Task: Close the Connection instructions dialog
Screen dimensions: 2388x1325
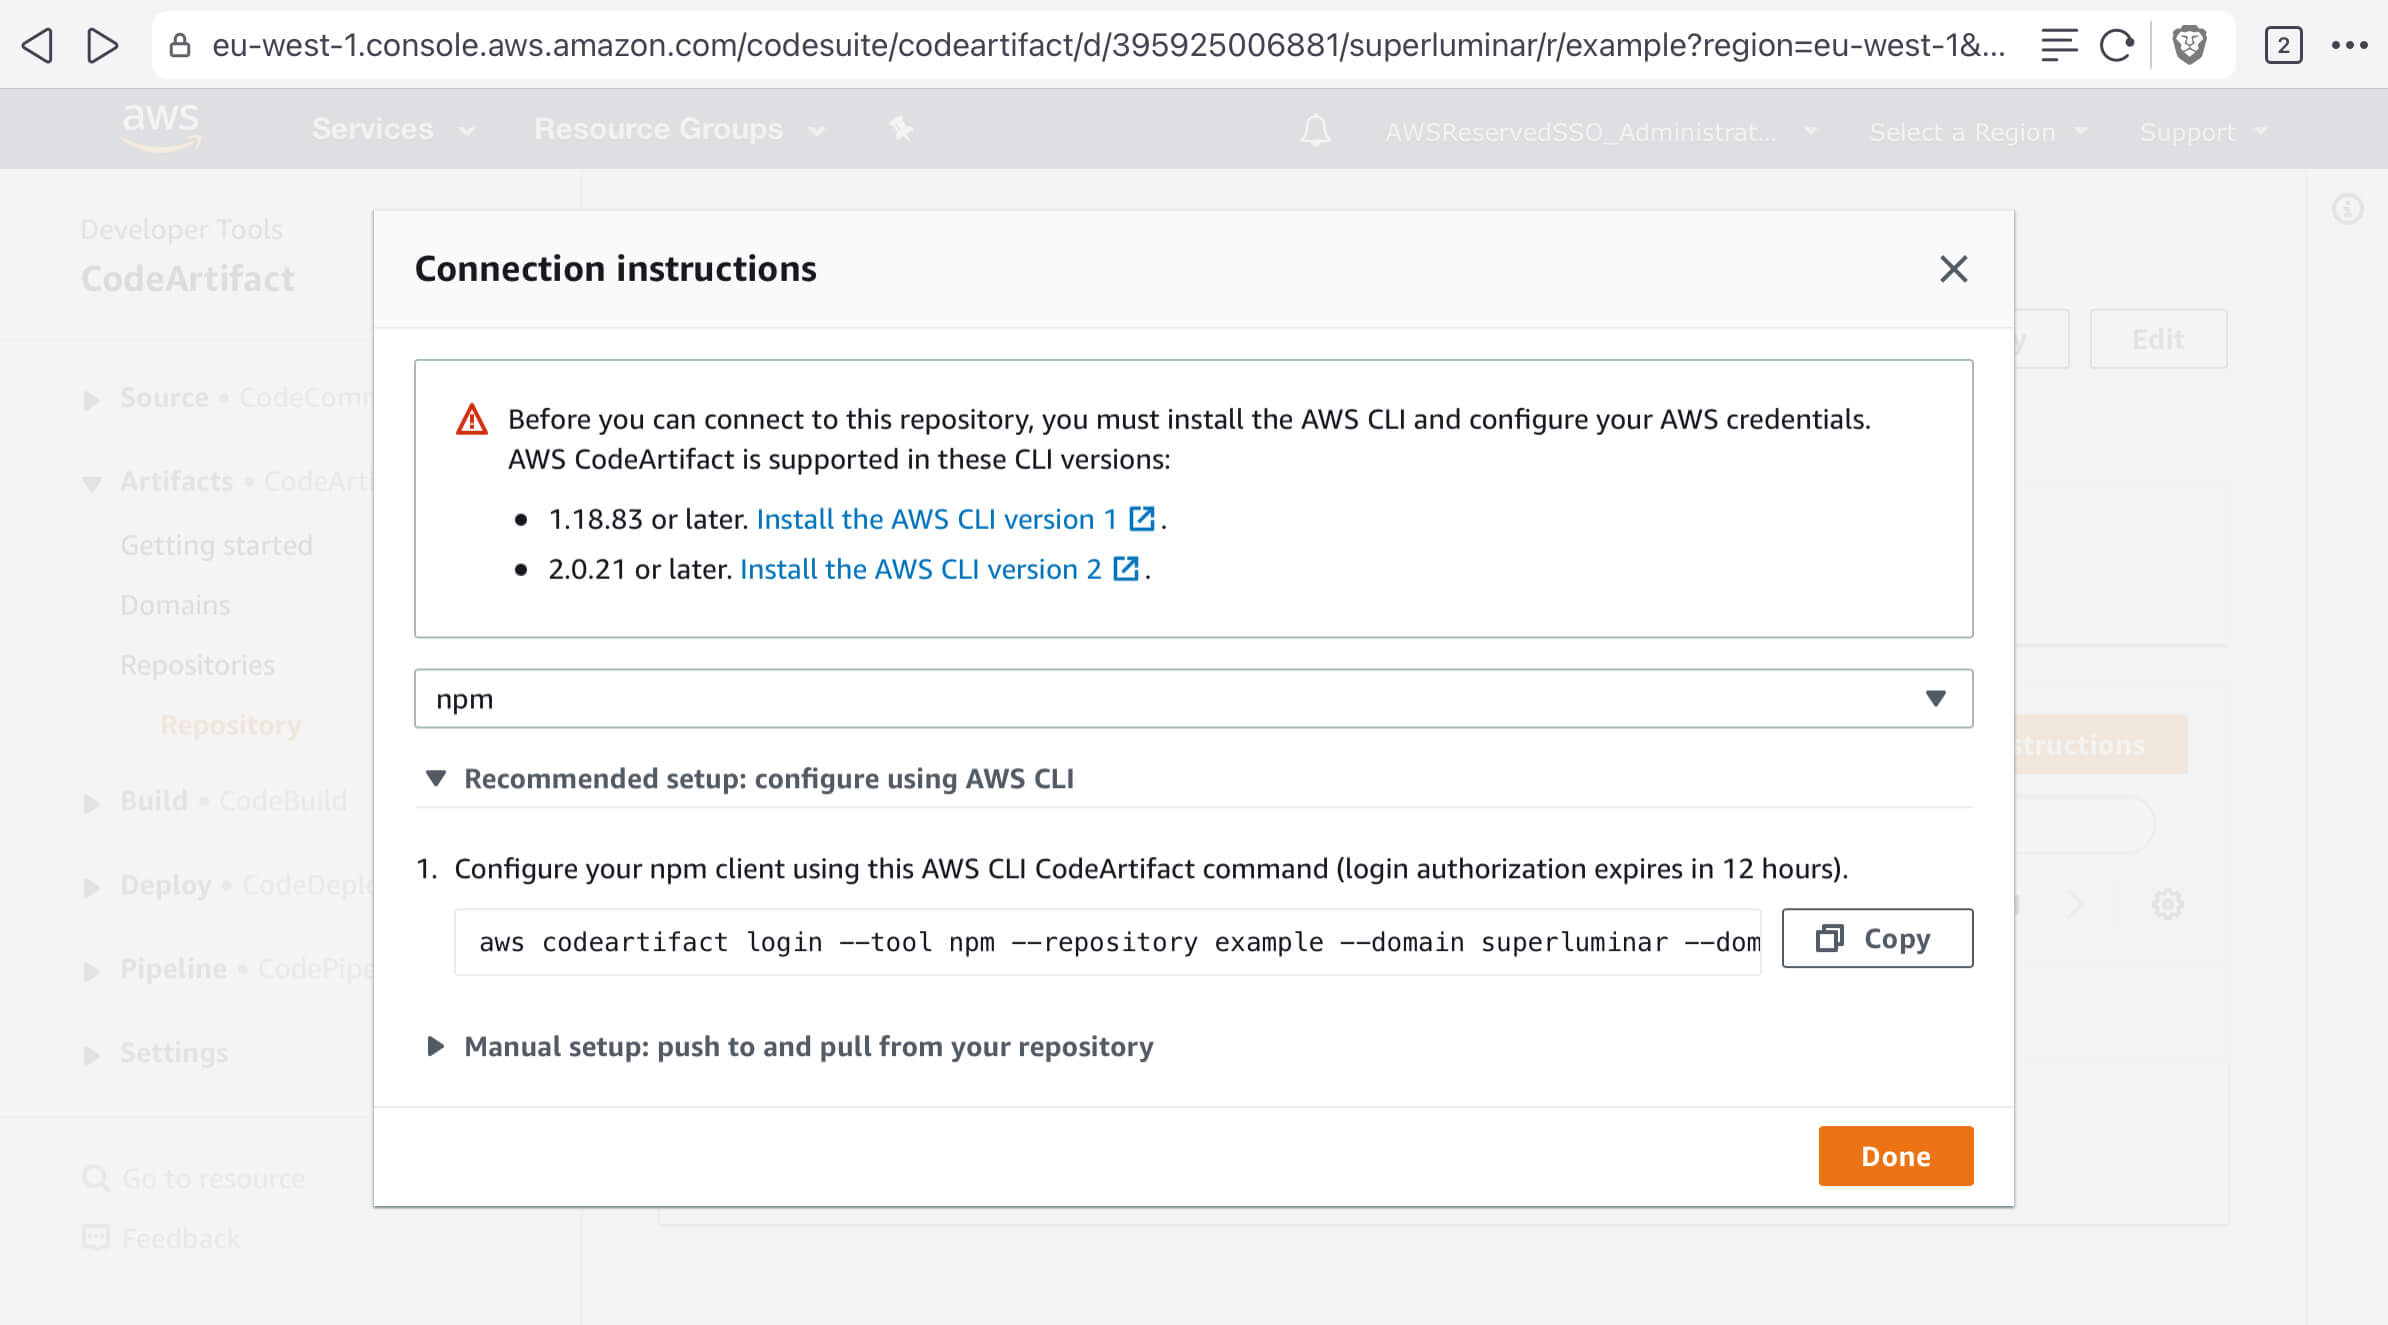Action: pos(1953,269)
